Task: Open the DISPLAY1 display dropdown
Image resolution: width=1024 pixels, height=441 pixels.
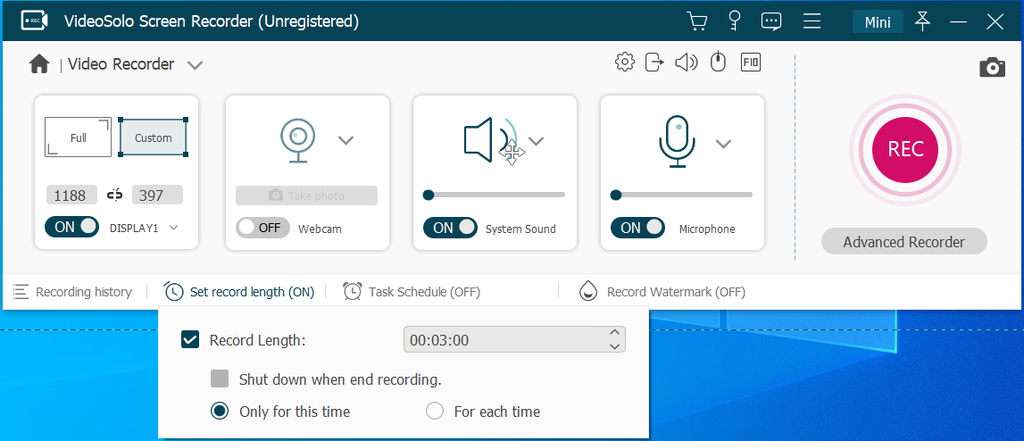Action: tap(173, 227)
